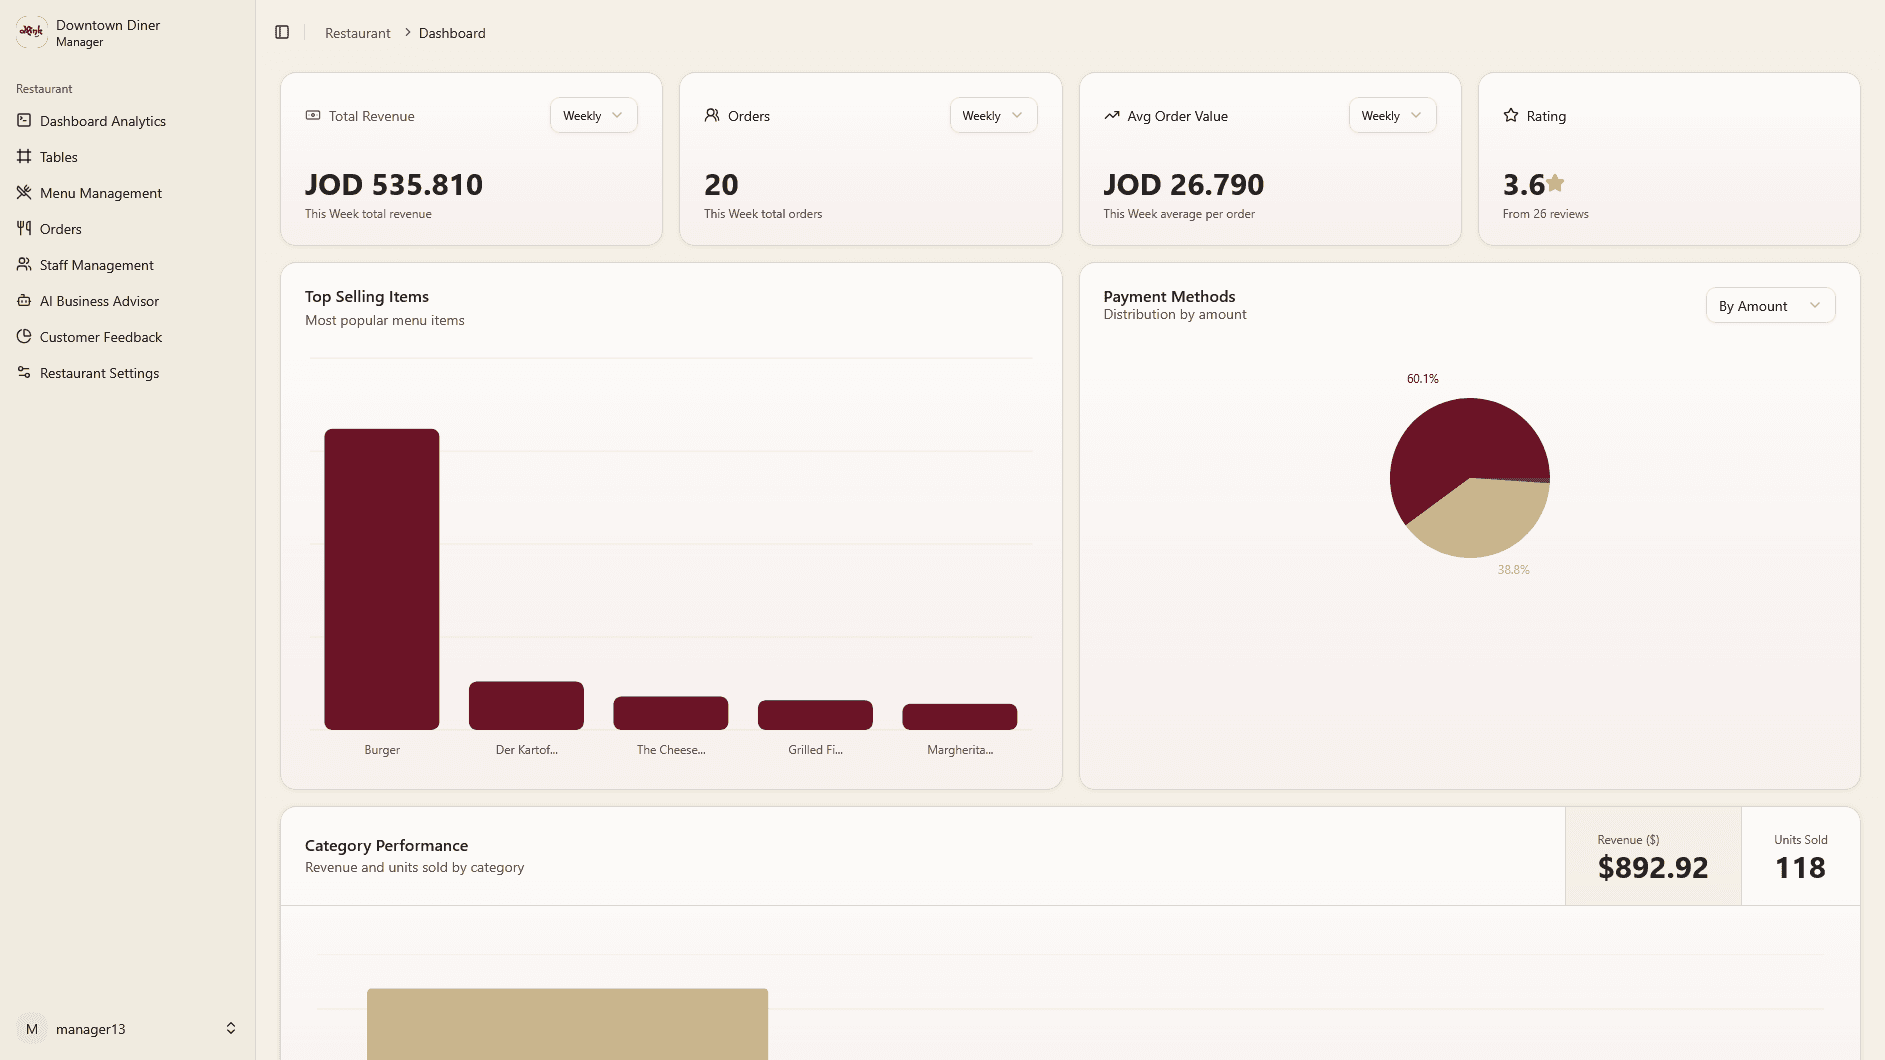Click the Dashboard Analytics sidebar icon
Screen dimensions: 1885x1060
click(24, 121)
